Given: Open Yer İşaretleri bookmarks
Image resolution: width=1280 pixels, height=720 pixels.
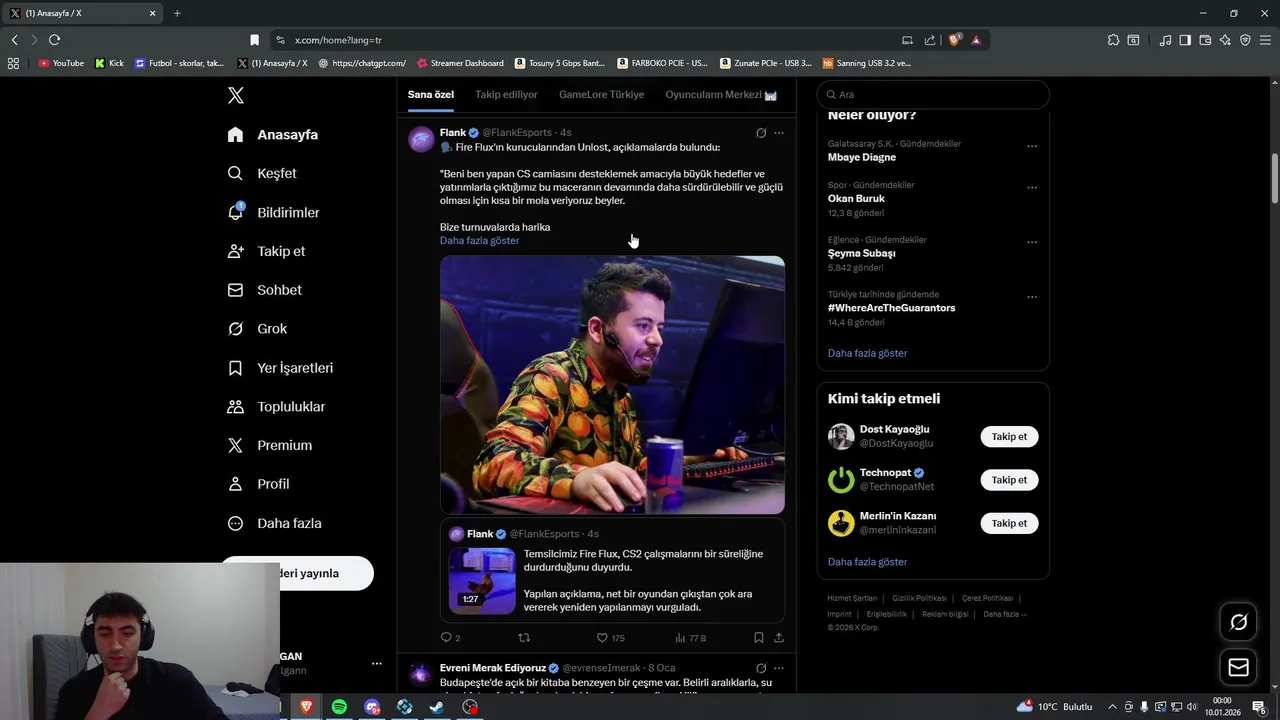Looking at the screenshot, I should click(x=280, y=368).
